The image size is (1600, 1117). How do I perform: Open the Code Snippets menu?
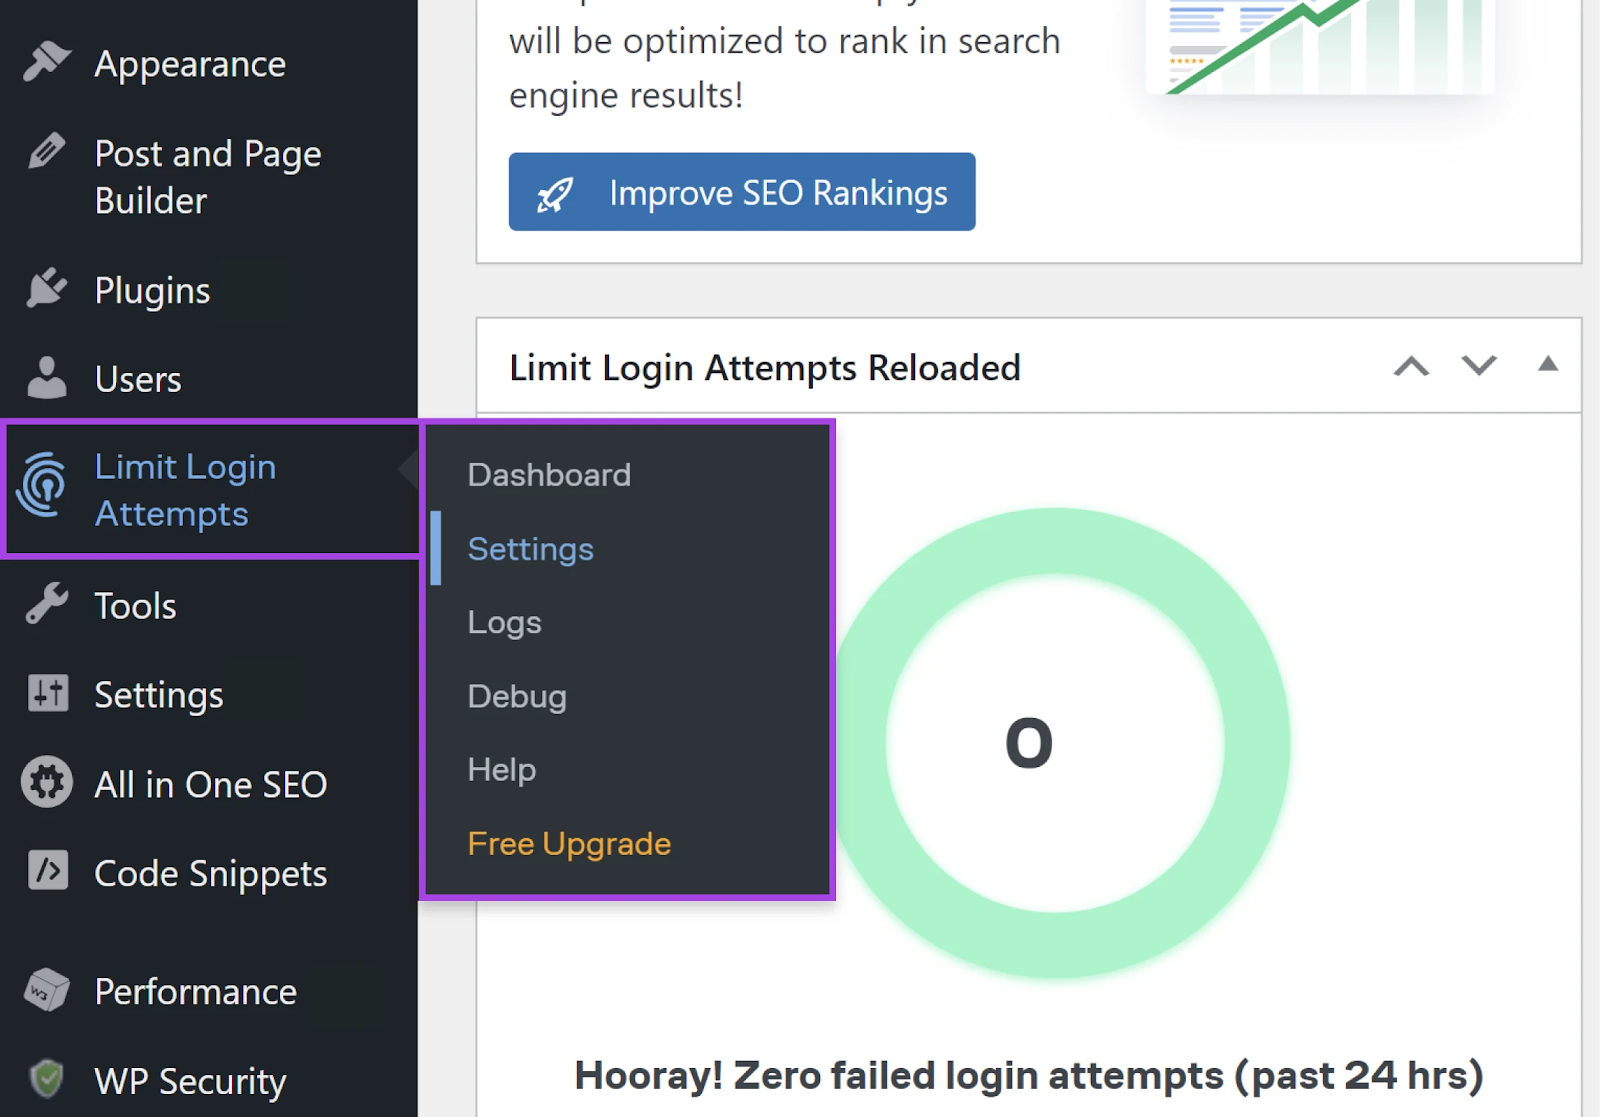coord(209,873)
